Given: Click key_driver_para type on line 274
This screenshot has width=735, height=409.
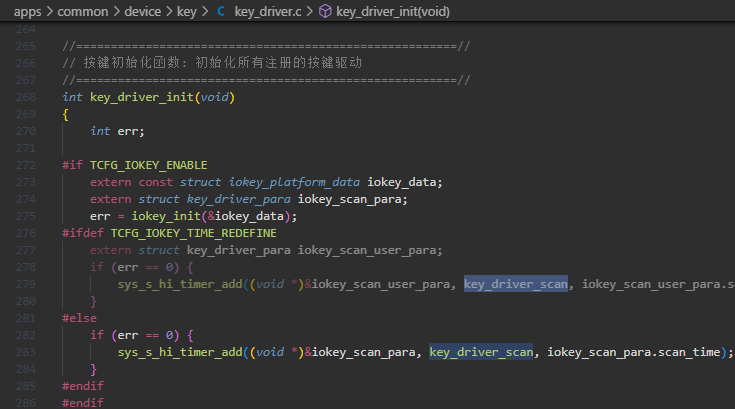Looking at the screenshot, I should (x=239, y=199).
